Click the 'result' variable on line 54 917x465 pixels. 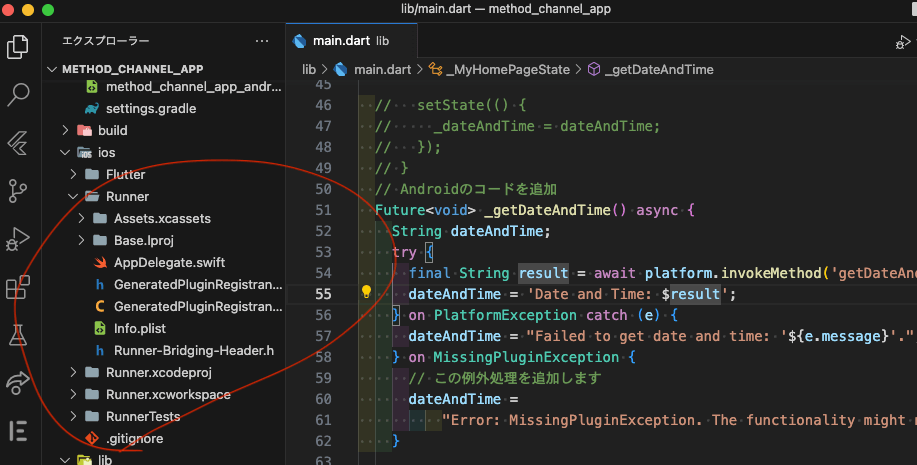543,273
